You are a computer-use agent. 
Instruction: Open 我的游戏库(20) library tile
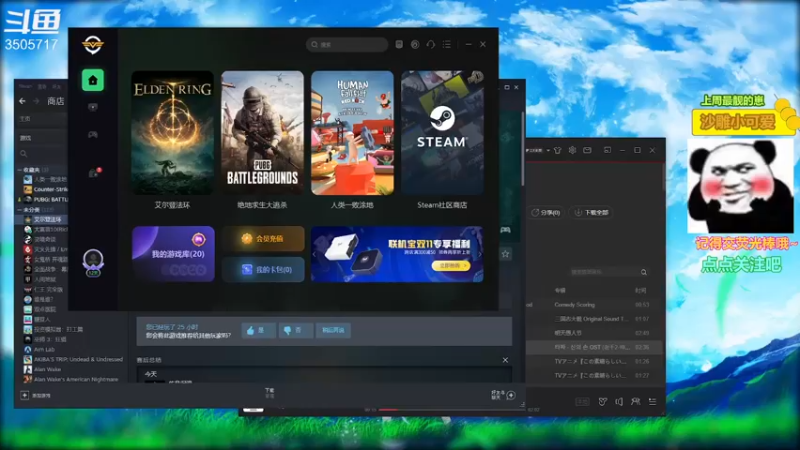pyautogui.click(x=173, y=254)
